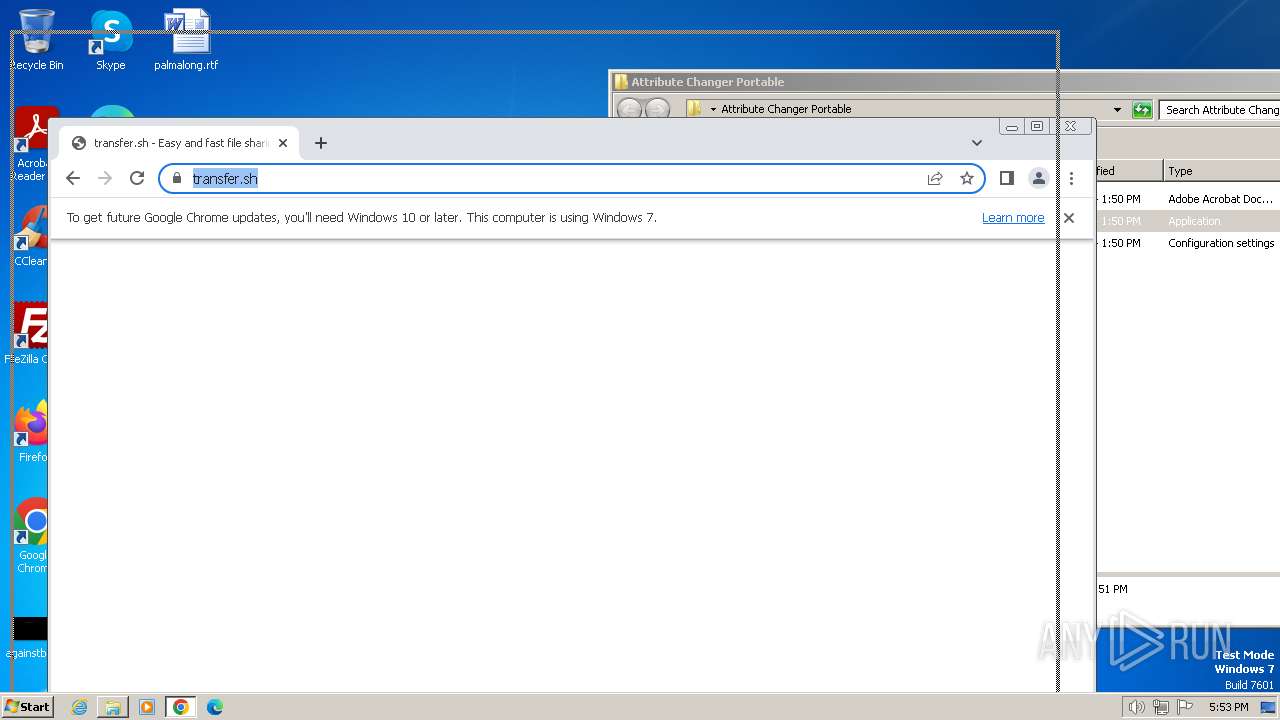Viewport: 1280px width, 720px height.
Task: Expand Chrome tab search chevron
Action: click(x=977, y=143)
